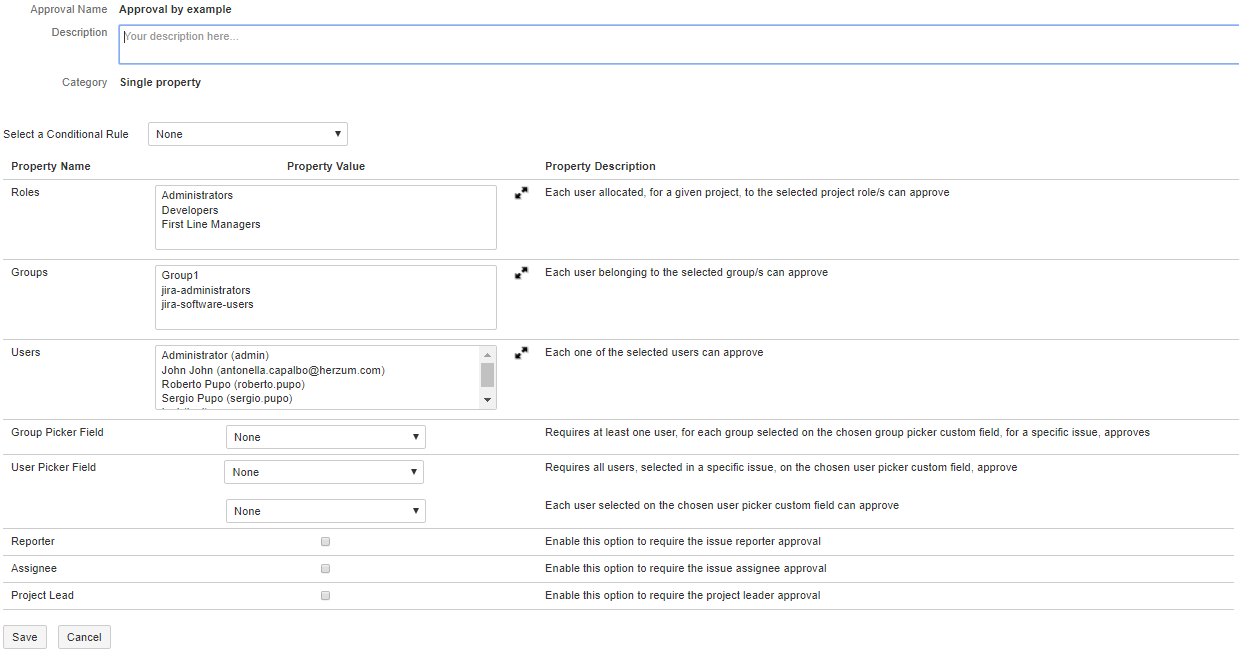Open the Select a Conditional Rule dropdown
Screen dimensions: 1249x658
coord(247,134)
